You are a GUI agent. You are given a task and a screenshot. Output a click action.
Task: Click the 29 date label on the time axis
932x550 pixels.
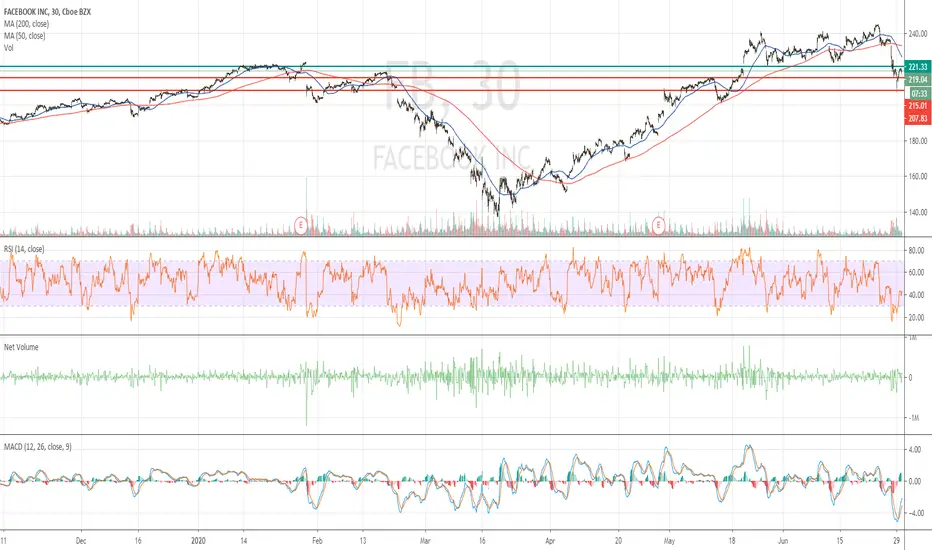coord(896,541)
